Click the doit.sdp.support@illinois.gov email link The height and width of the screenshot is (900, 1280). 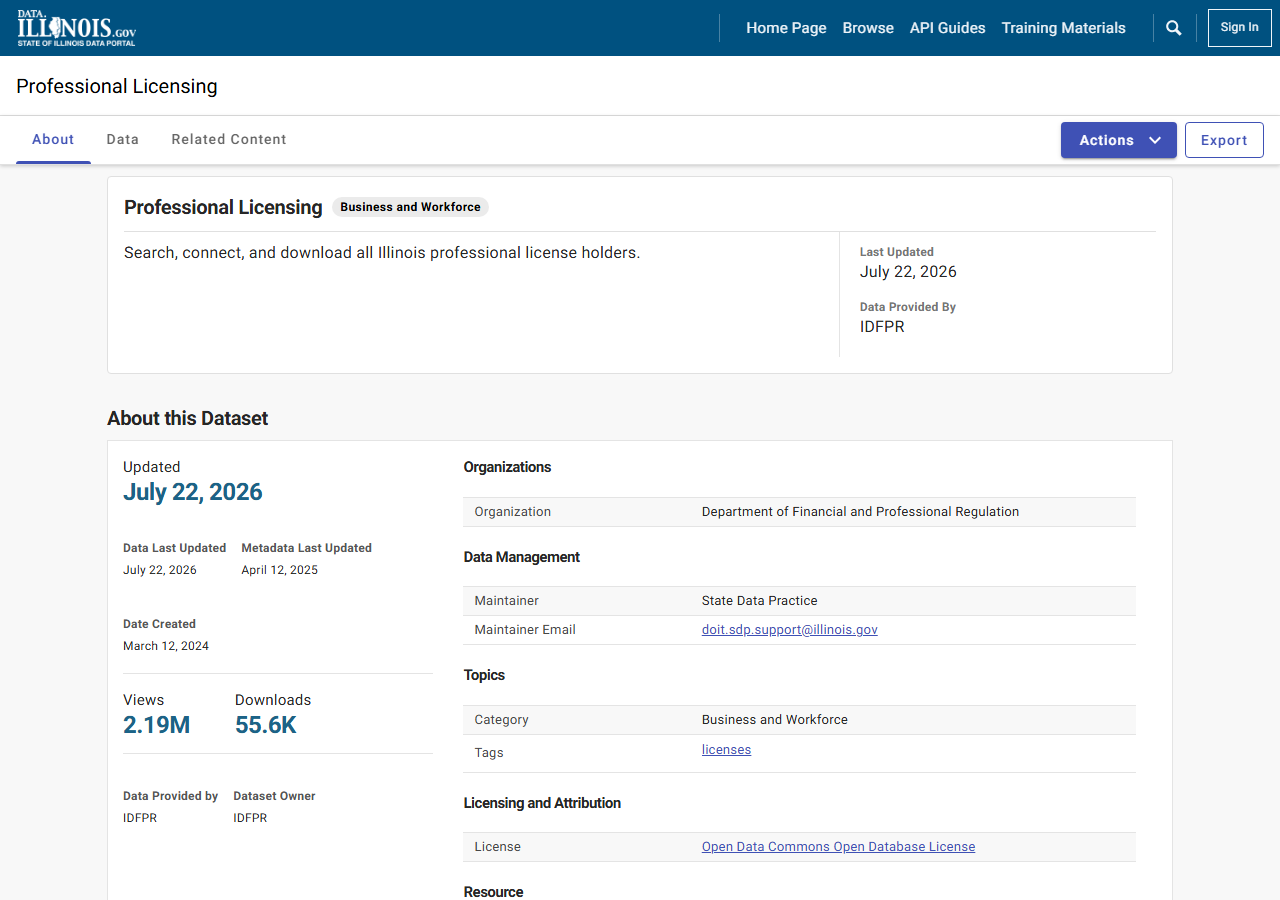pos(790,630)
